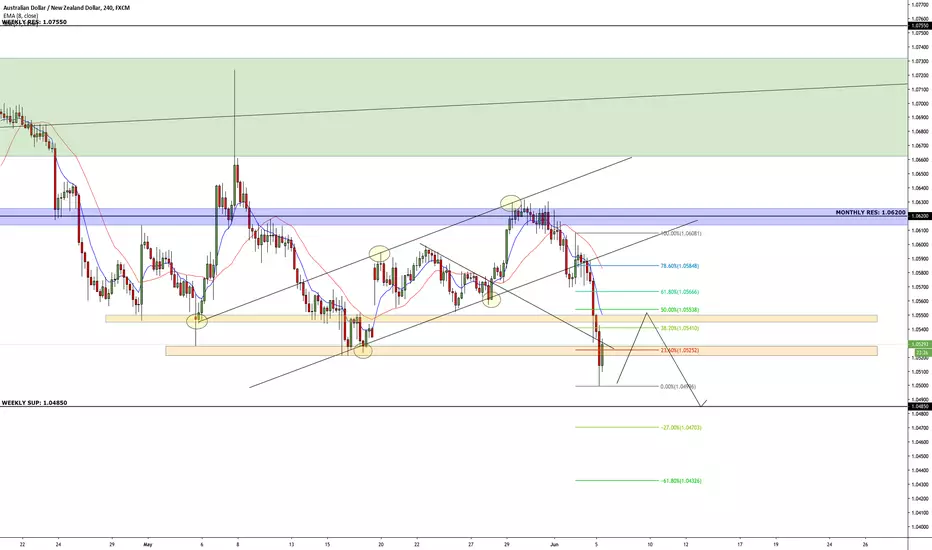Screen dimensions: 932x550
Task: Click the 23.60% (1.05252) Fibonacci label
Action: coord(680,350)
